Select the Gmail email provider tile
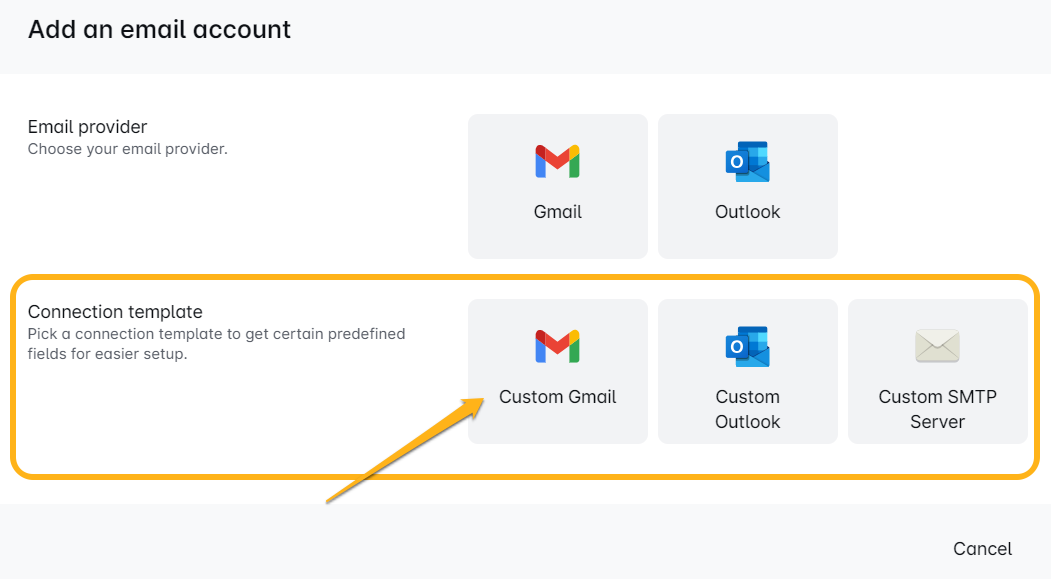The width and height of the screenshot is (1051, 579). (x=558, y=186)
